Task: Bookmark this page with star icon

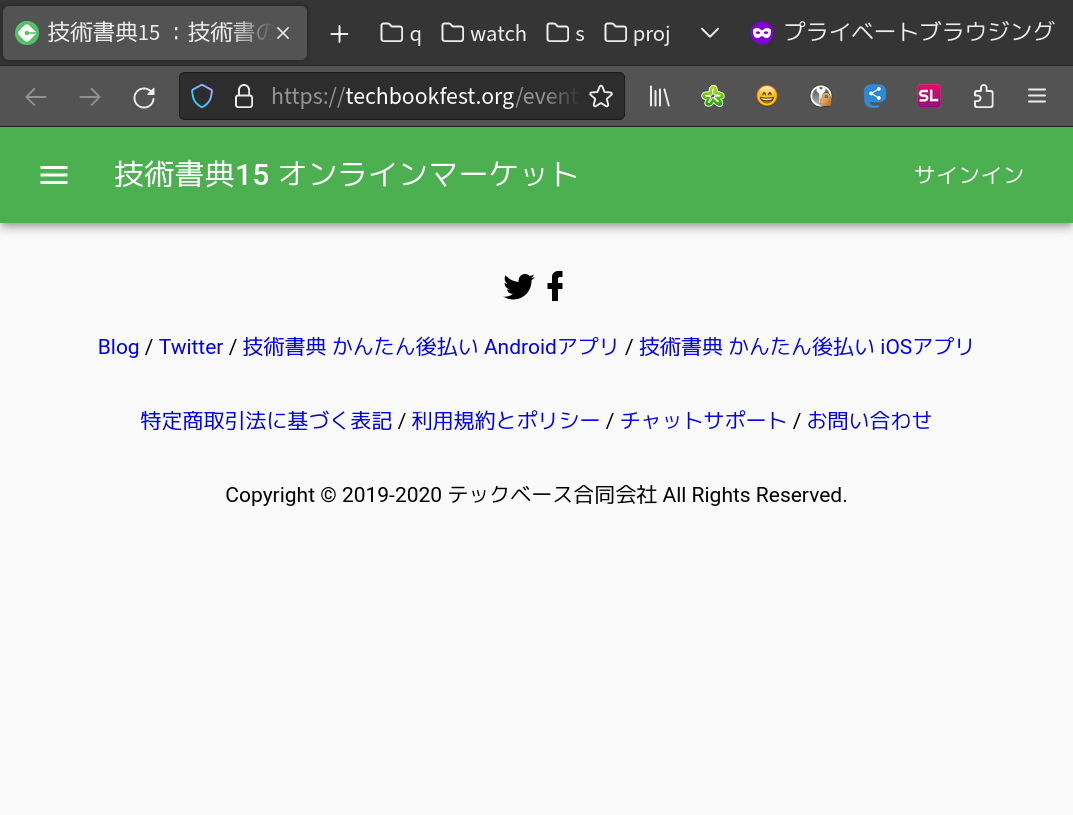Action: [601, 96]
